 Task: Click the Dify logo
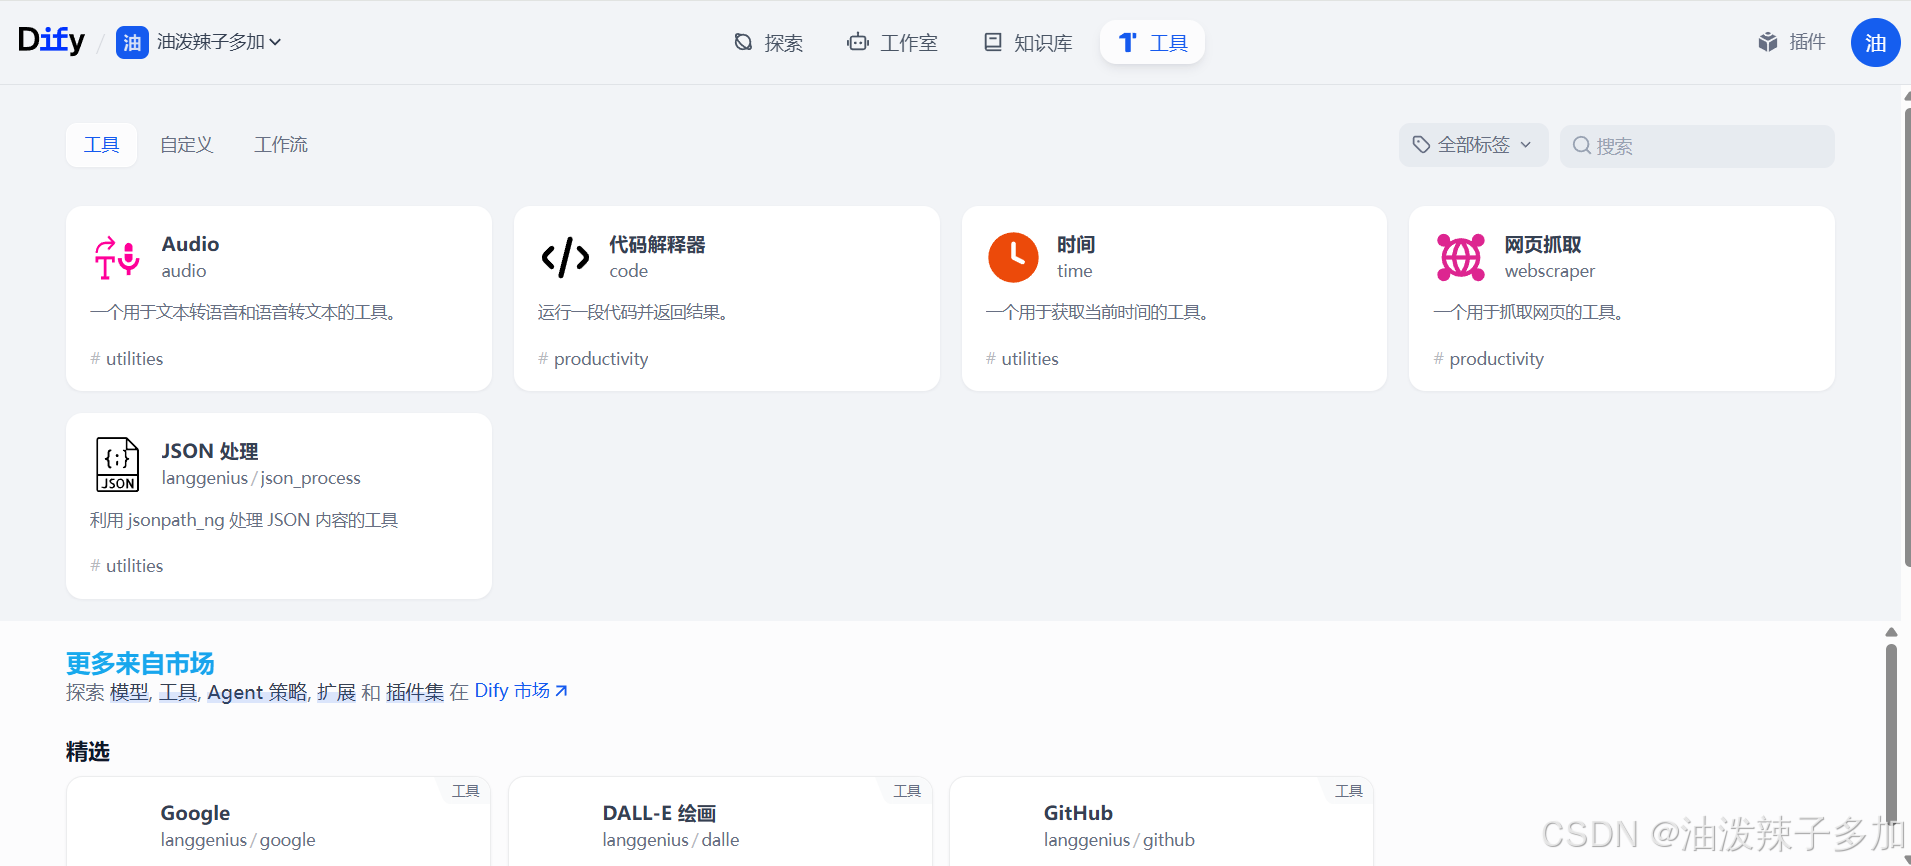(51, 41)
